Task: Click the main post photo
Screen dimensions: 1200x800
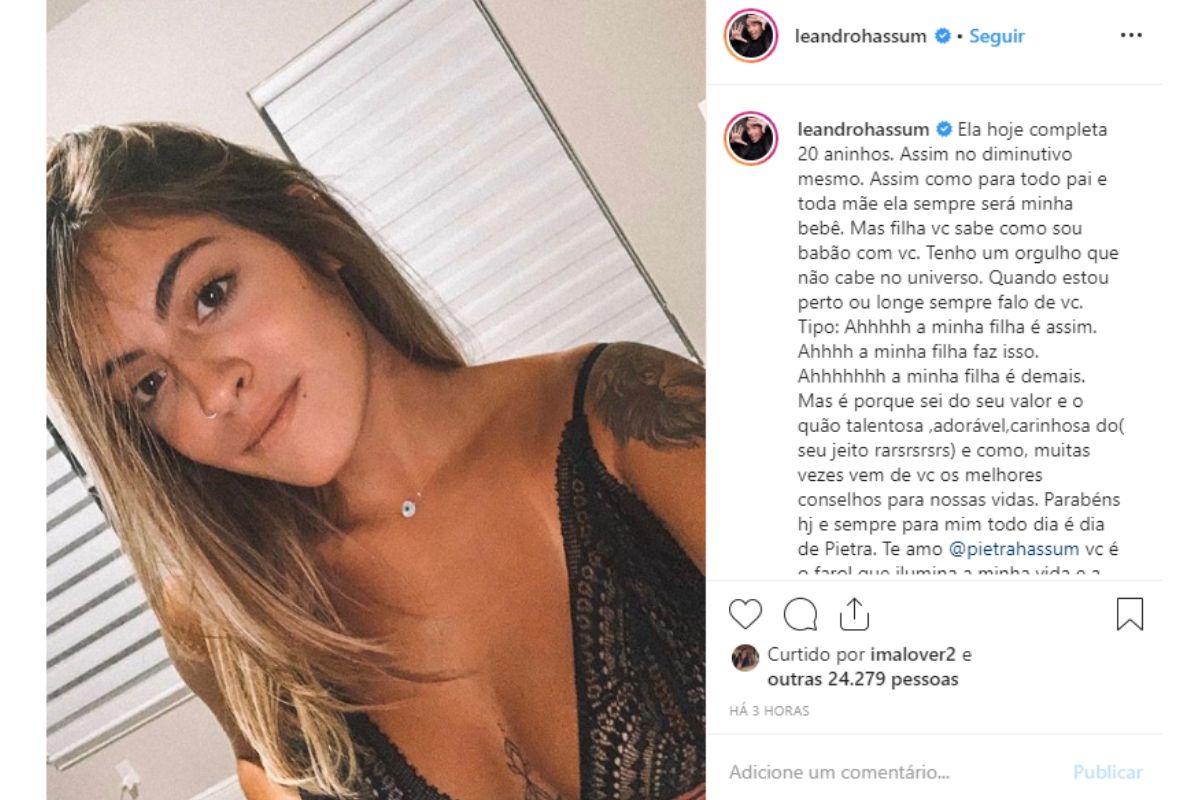Action: 375,400
